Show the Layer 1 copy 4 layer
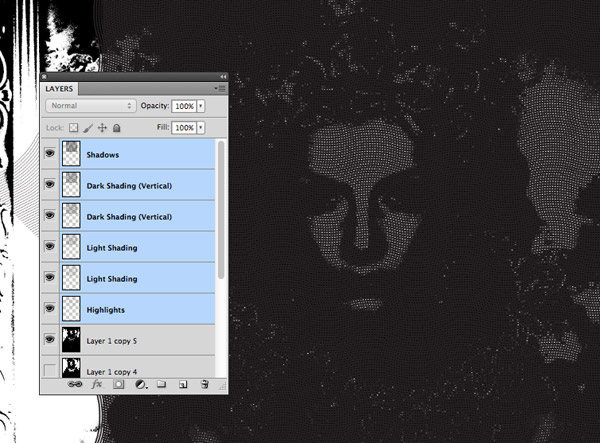The image size is (600, 443). pos(50,370)
